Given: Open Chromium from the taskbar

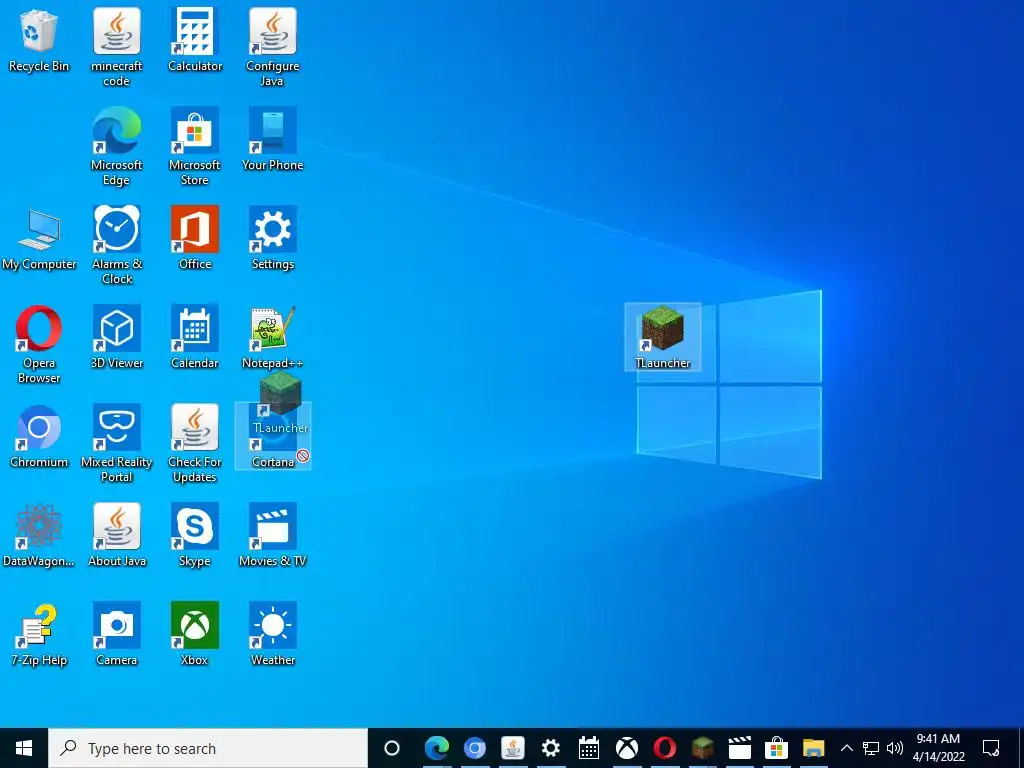Looking at the screenshot, I should pos(475,748).
